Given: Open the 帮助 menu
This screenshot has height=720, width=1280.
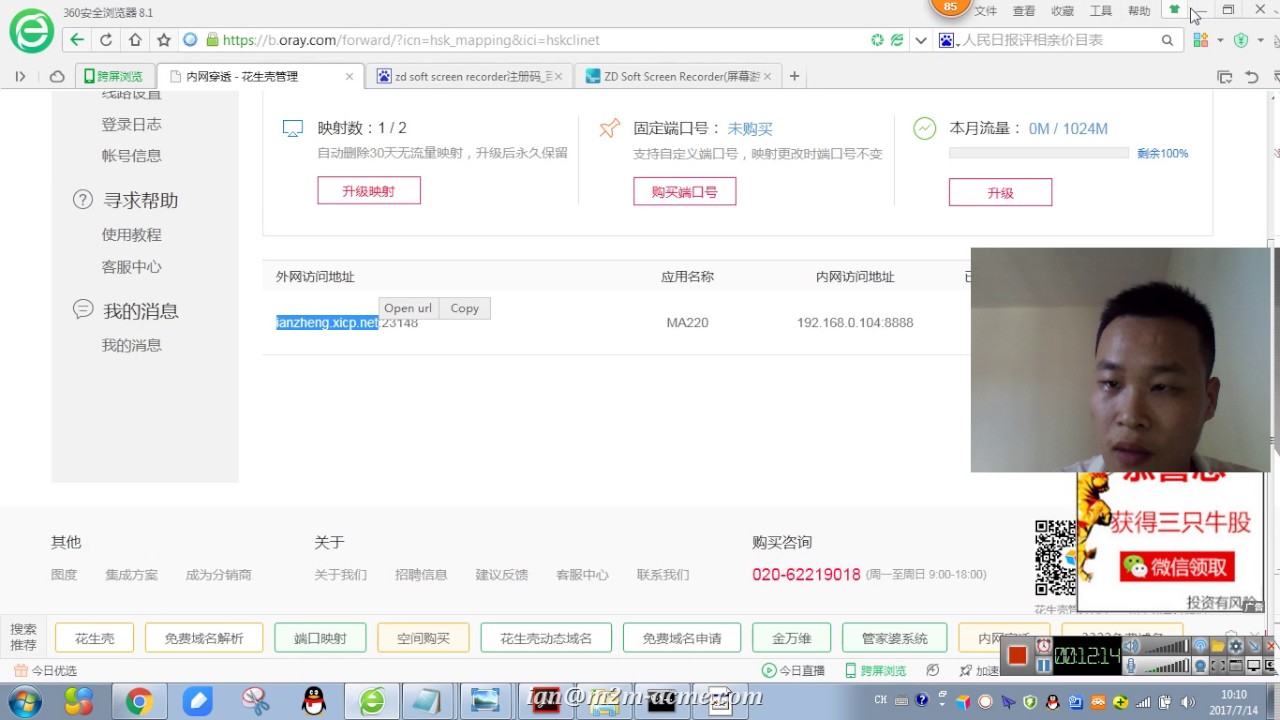Looking at the screenshot, I should pos(1139,11).
